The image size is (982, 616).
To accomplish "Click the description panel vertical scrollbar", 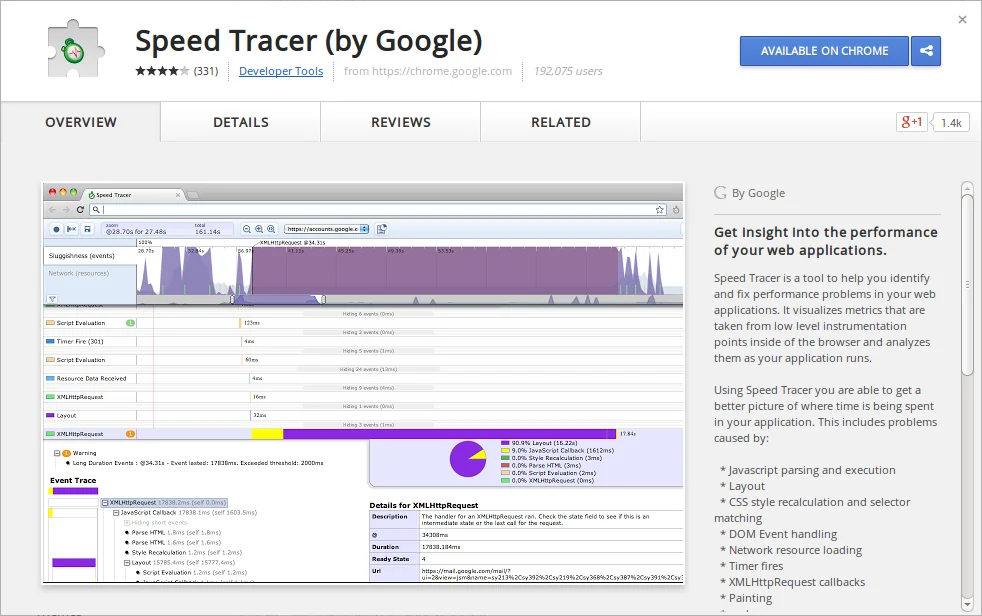I will tap(968, 285).
